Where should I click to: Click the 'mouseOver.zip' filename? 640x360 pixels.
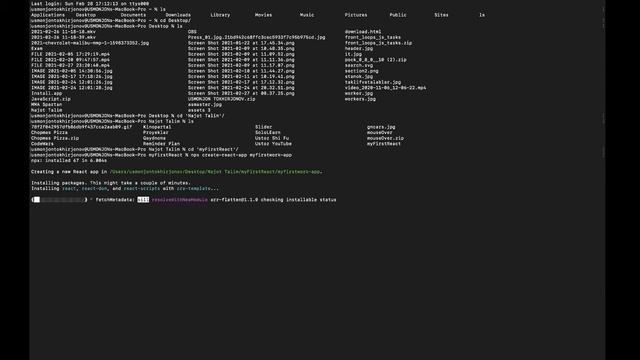coord(385,138)
